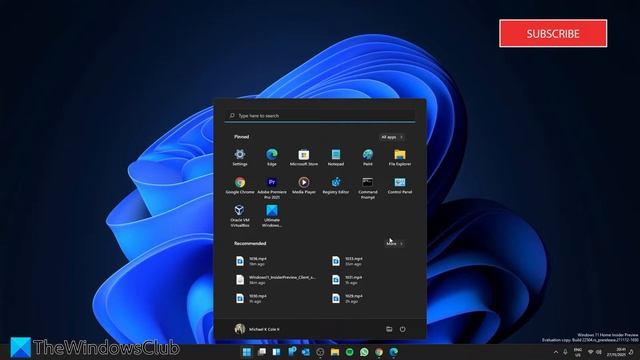Click the All apps button
This screenshot has height=360, width=640.
pos(392,137)
